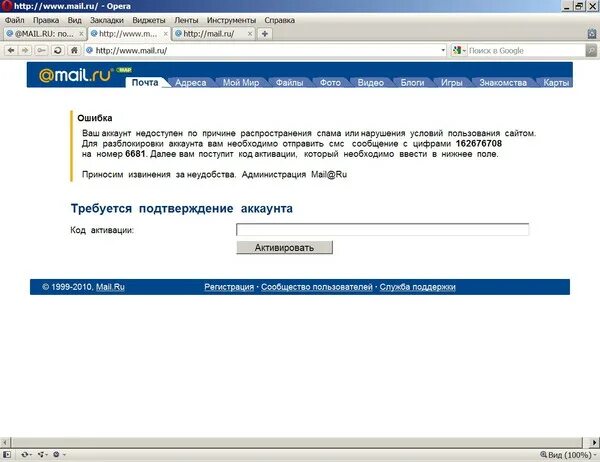Viewport: 600px width, 462px height.
Task: Open the Адреса site tab
Action: [191, 82]
